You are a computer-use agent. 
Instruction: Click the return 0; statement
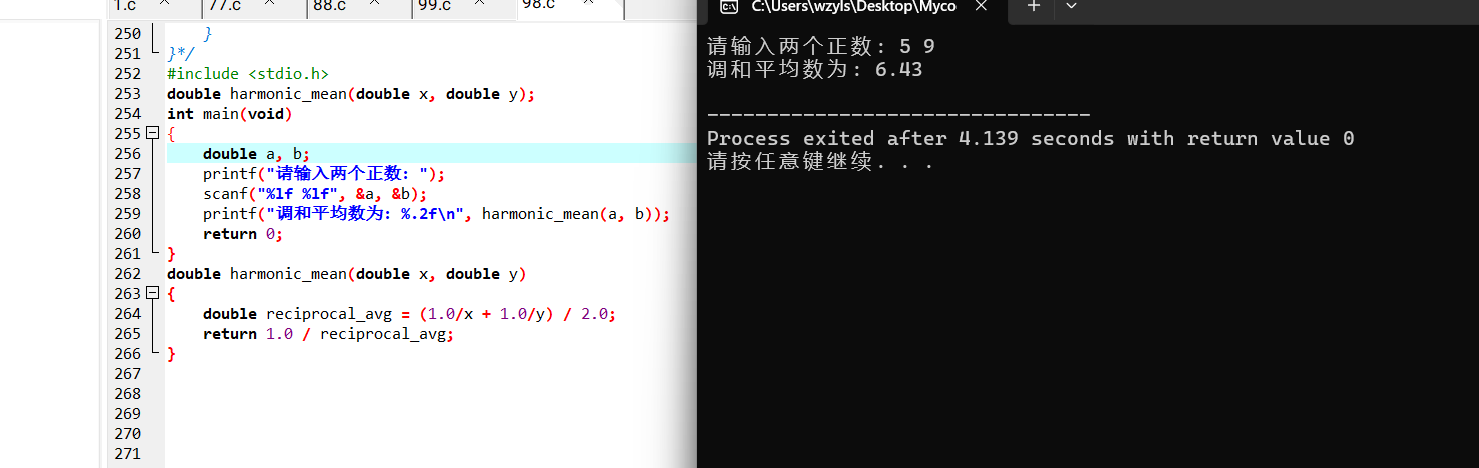pyautogui.click(x=243, y=234)
